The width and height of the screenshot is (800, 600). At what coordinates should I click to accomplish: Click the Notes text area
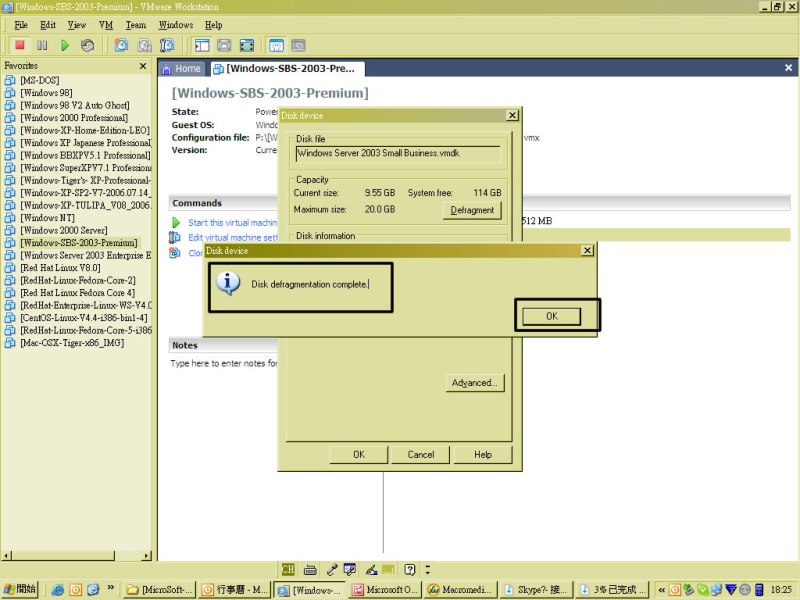(224, 363)
